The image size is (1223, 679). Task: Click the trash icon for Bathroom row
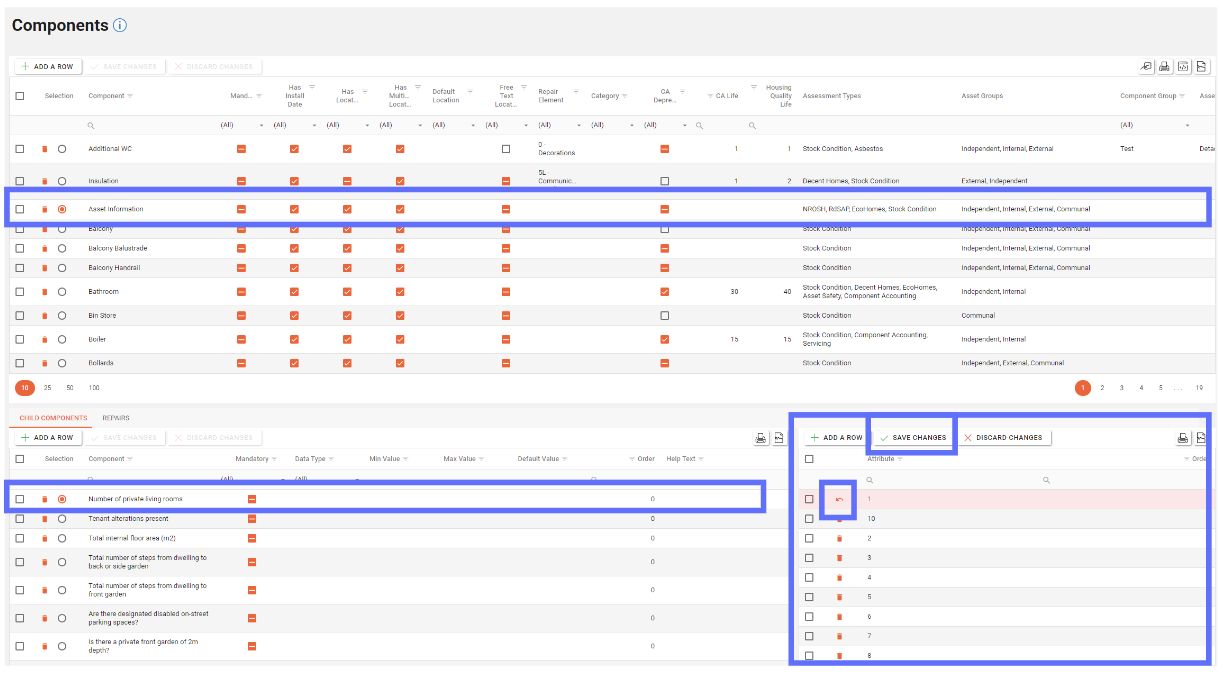coord(44,292)
